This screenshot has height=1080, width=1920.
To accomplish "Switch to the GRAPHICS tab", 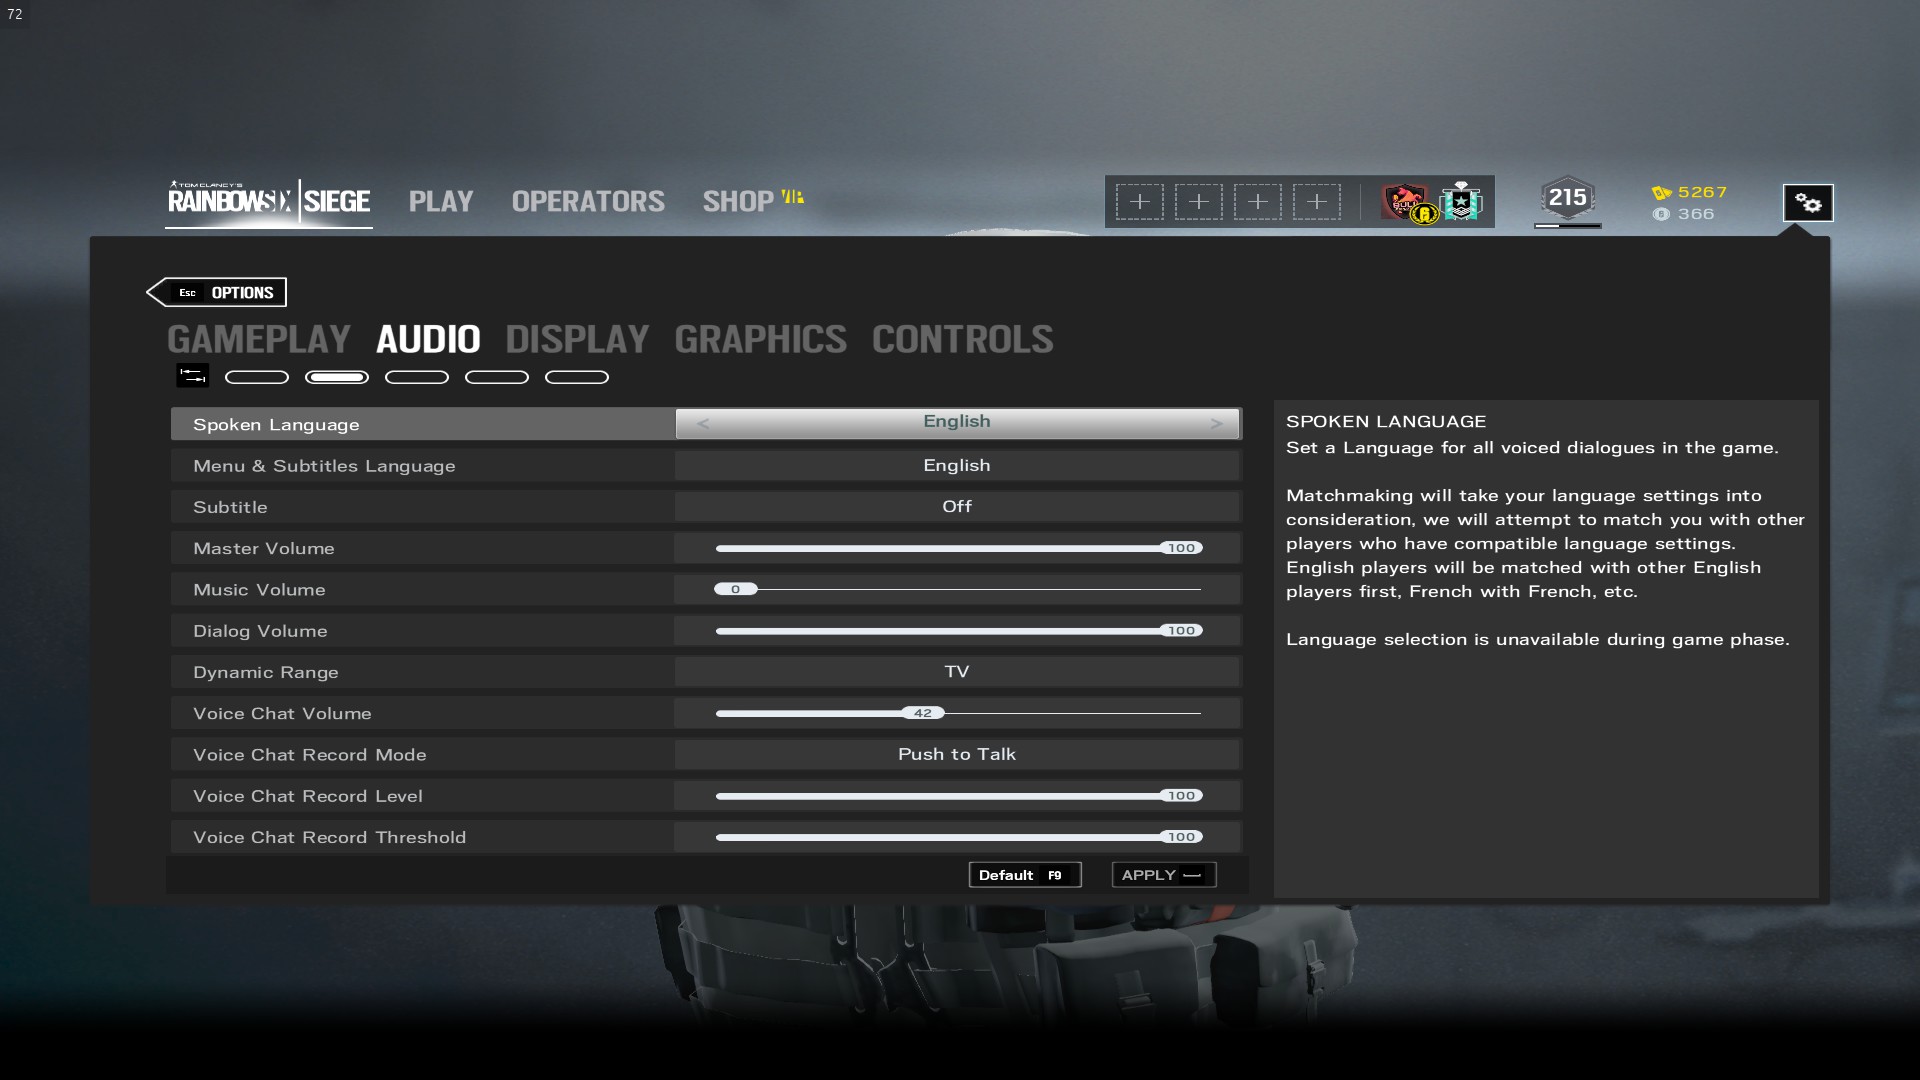I will (760, 340).
